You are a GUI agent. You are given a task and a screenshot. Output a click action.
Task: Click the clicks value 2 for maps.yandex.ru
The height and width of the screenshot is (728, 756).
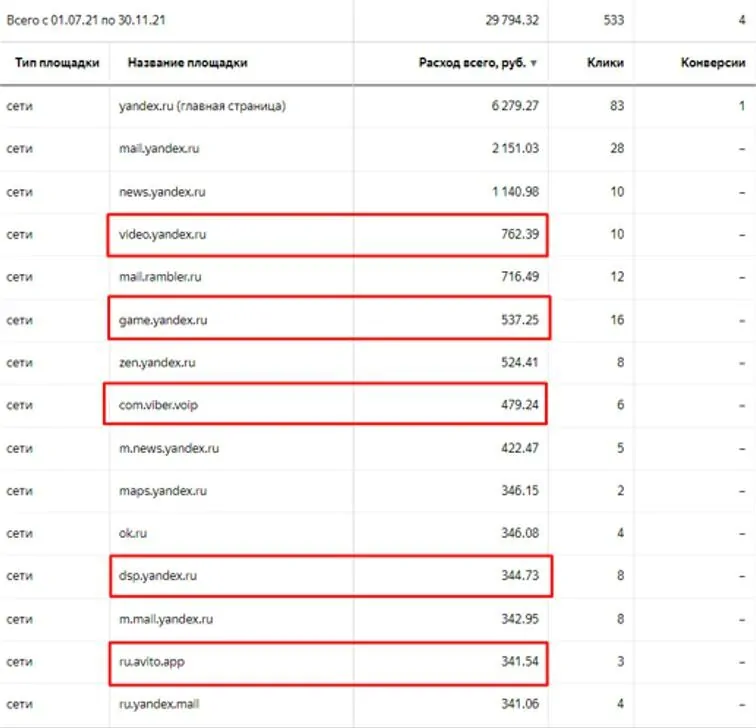621,491
